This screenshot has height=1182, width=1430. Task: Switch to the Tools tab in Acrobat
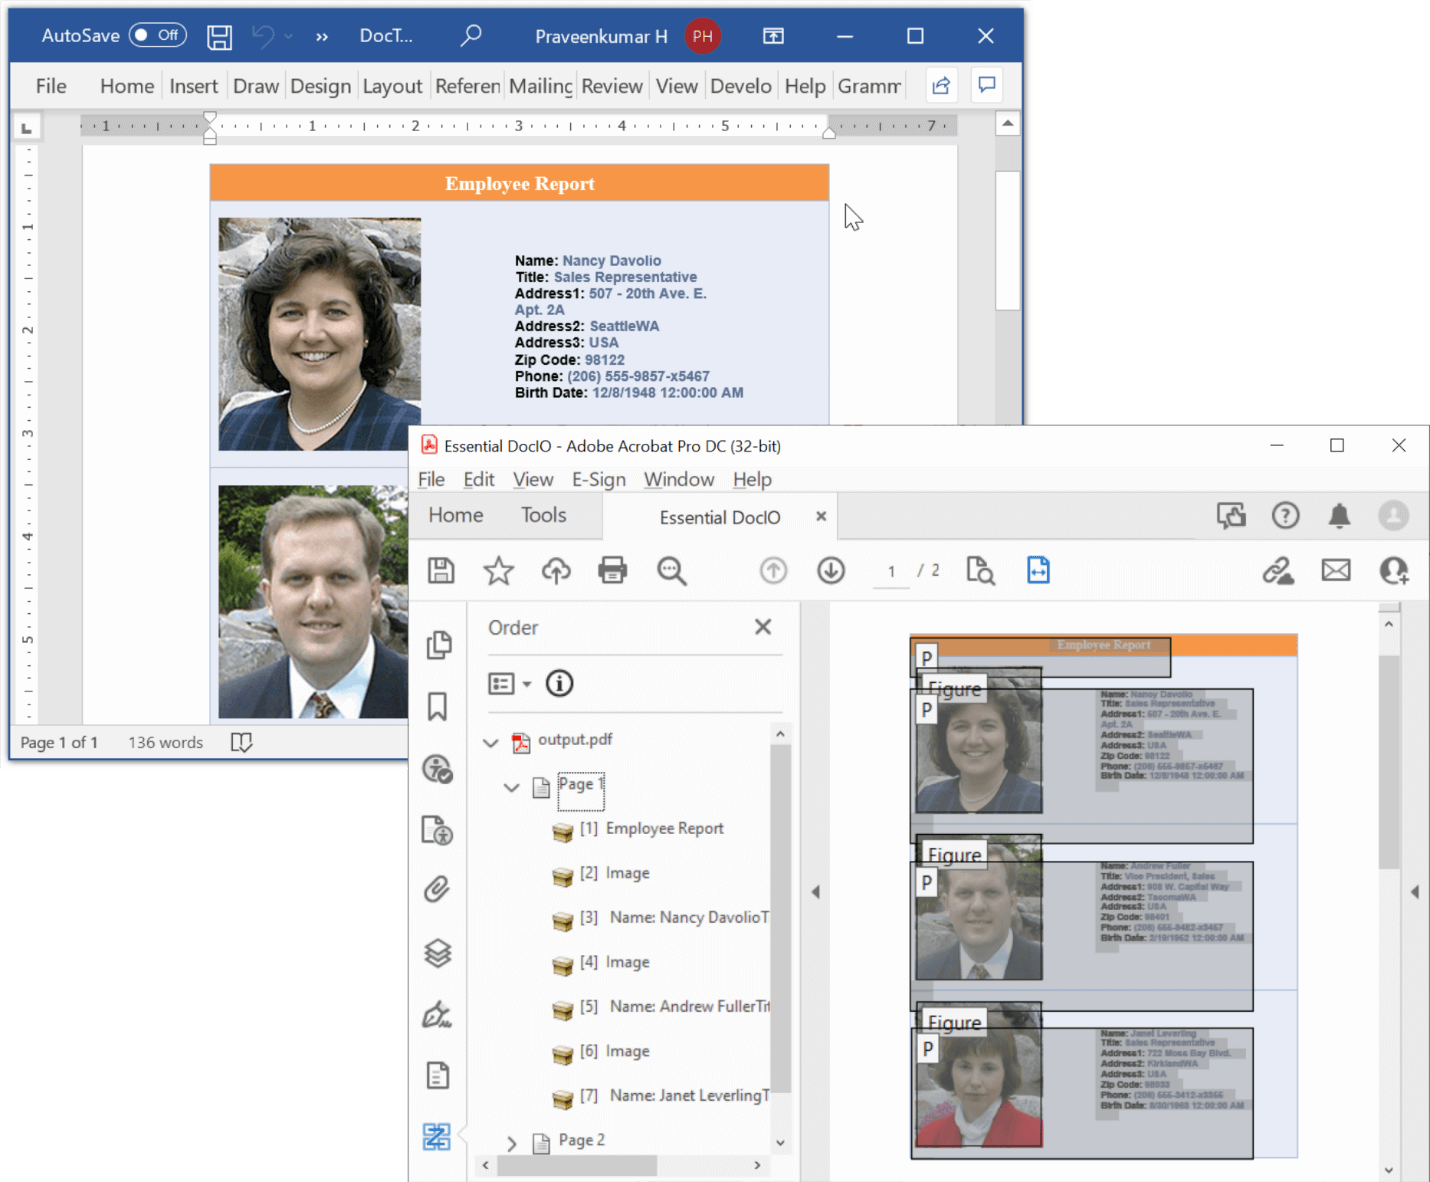click(x=543, y=515)
